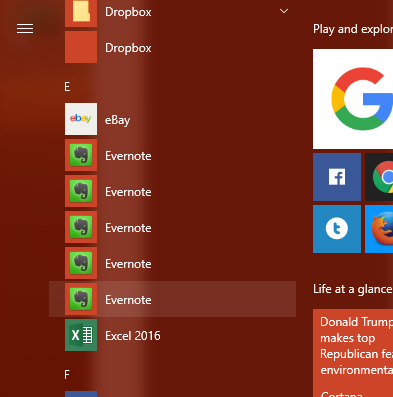Open the large Google tile
393x397 pixels.
pos(353,99)
